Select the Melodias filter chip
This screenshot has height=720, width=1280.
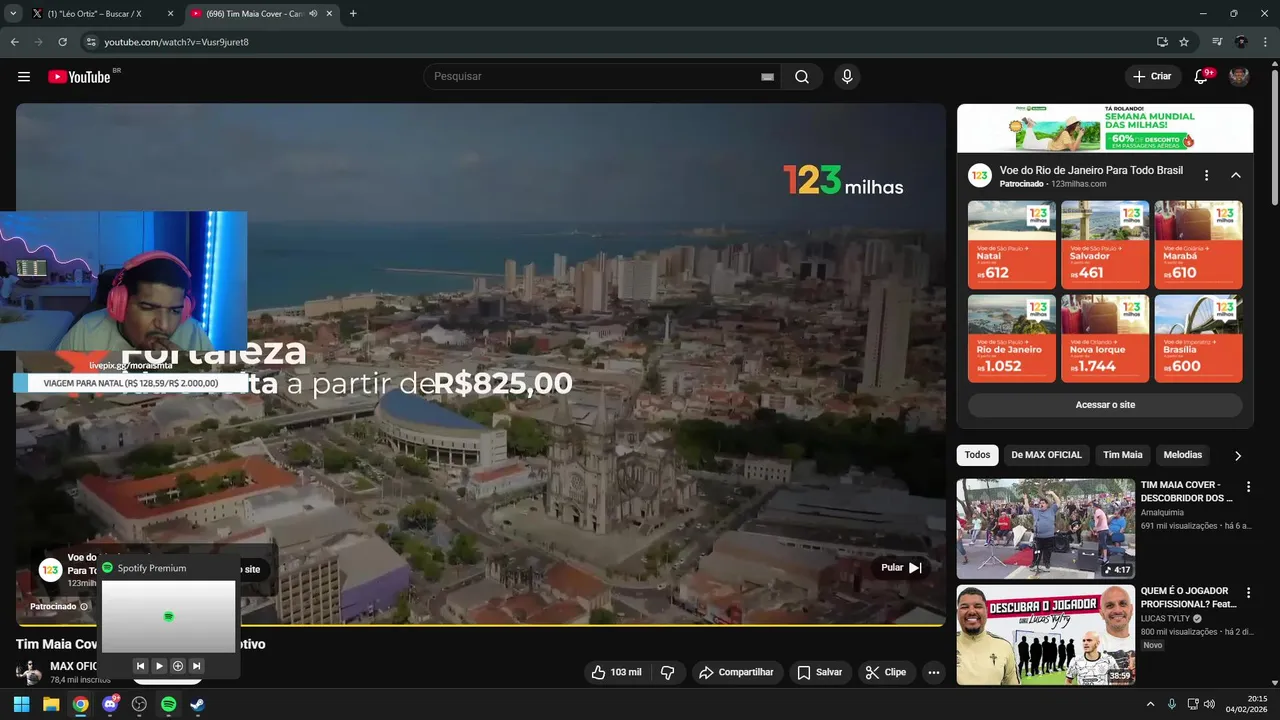1183,455
